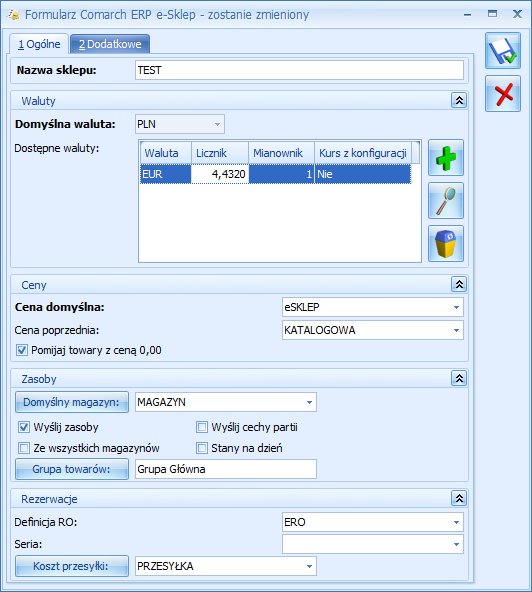Viewport: 532px width, 592px height.
Task: Click the application icon in the title bar
Action: pos(13,14)
